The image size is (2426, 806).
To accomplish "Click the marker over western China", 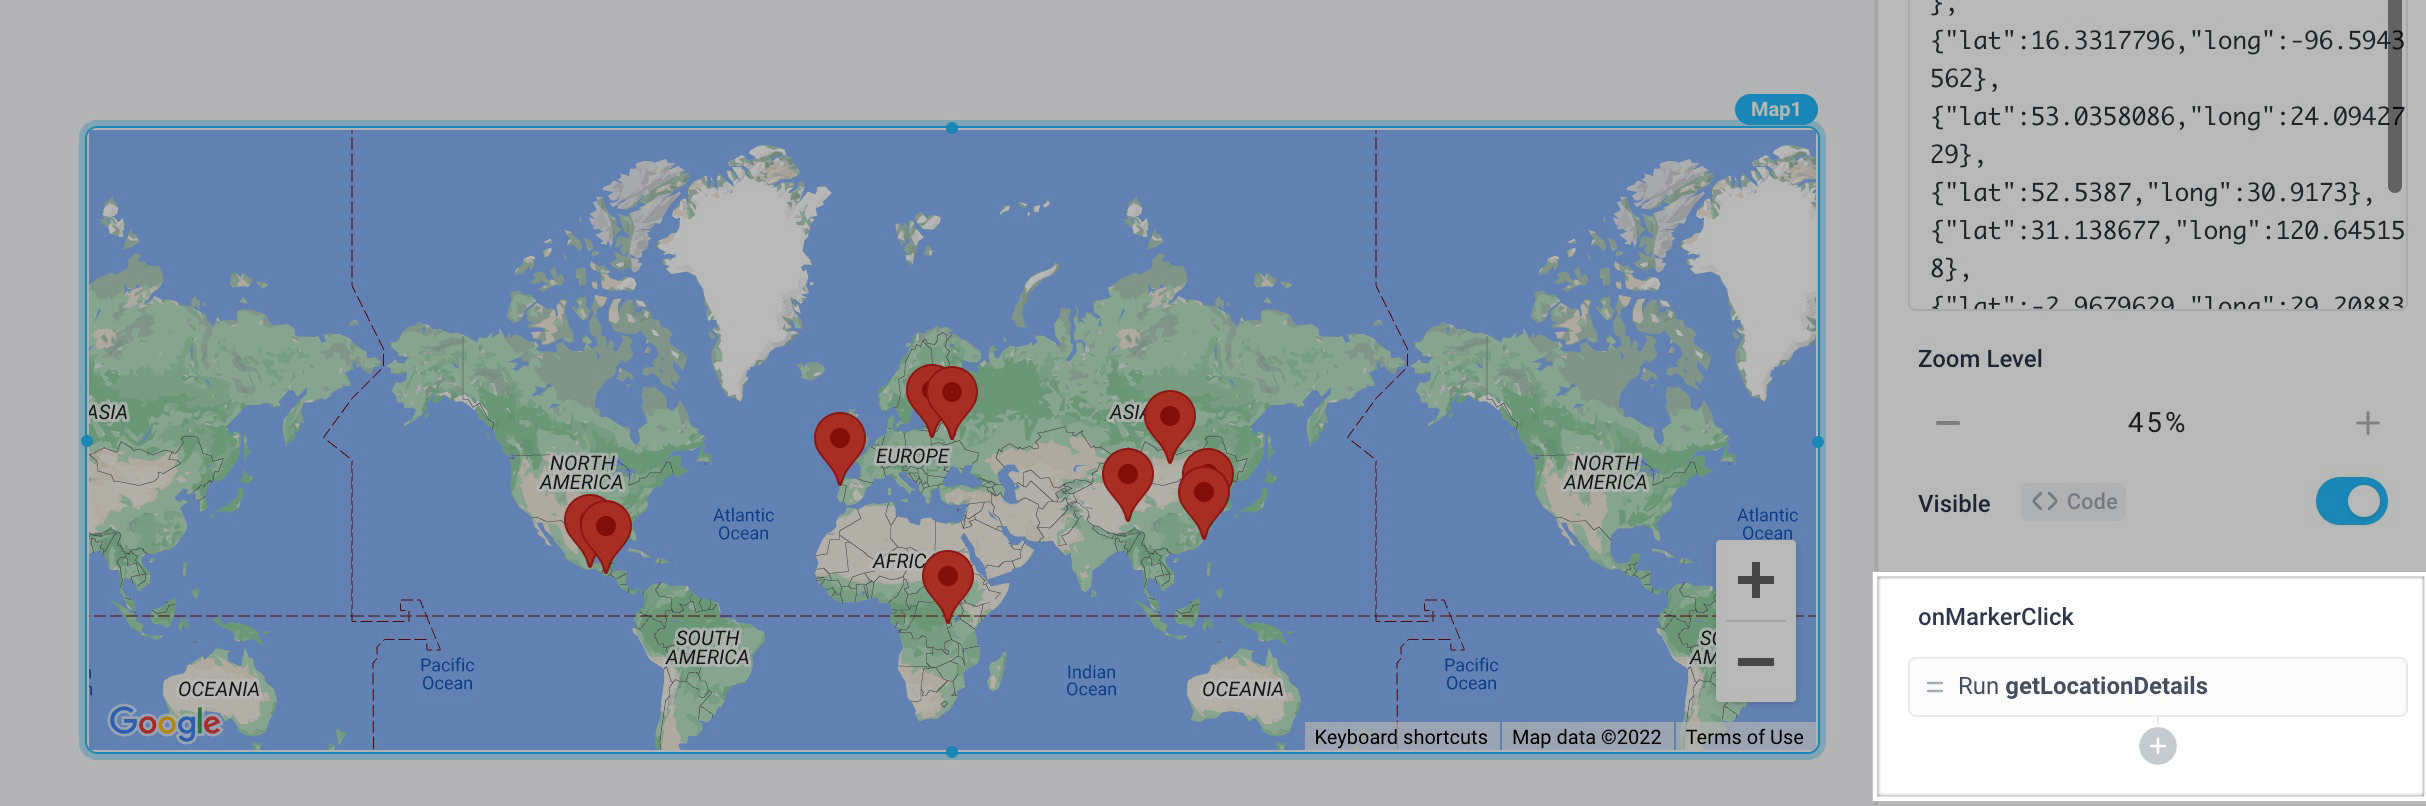I will click(x=1127, y=485).
